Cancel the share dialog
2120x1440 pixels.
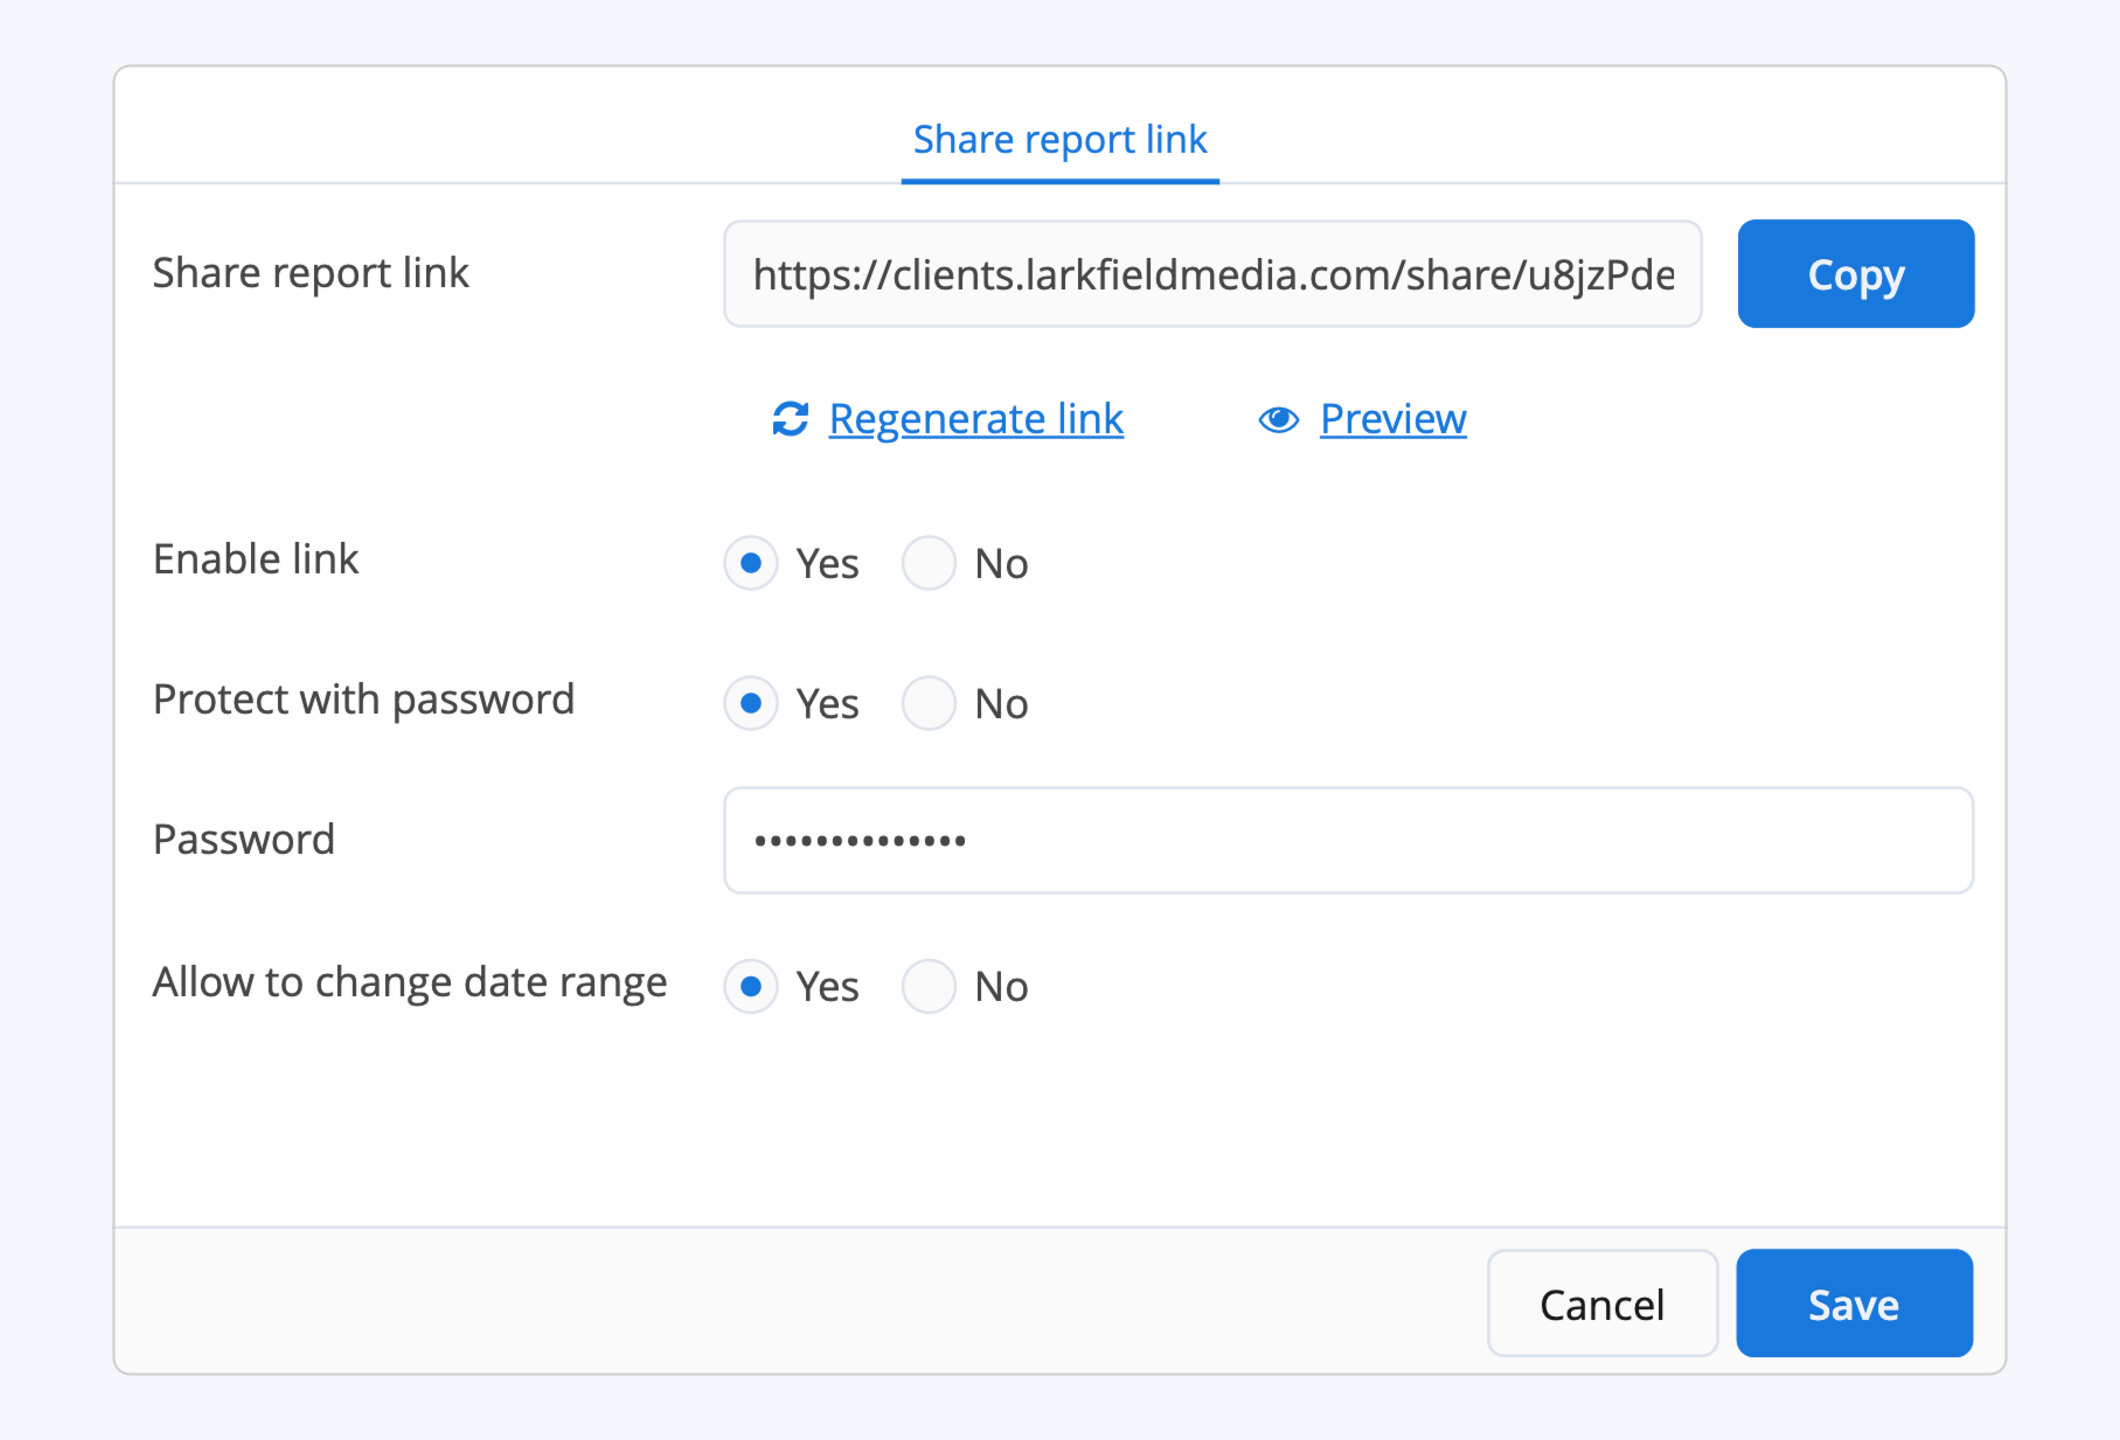coord(1602,1303)
